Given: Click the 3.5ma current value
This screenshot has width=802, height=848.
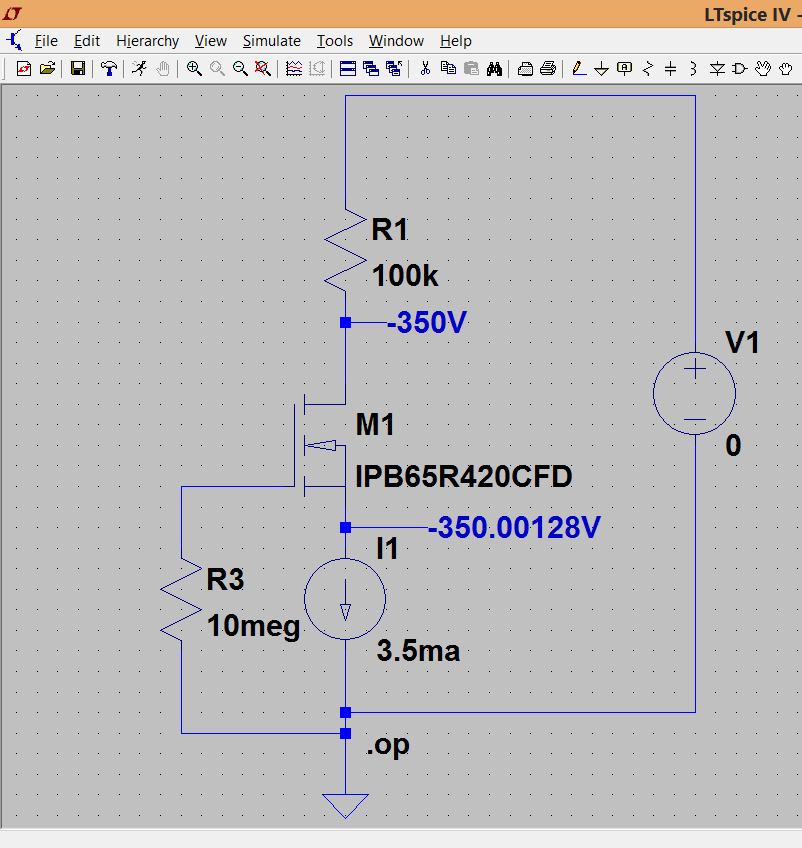Looking at the screenshot, I should (x=418, y=651).
